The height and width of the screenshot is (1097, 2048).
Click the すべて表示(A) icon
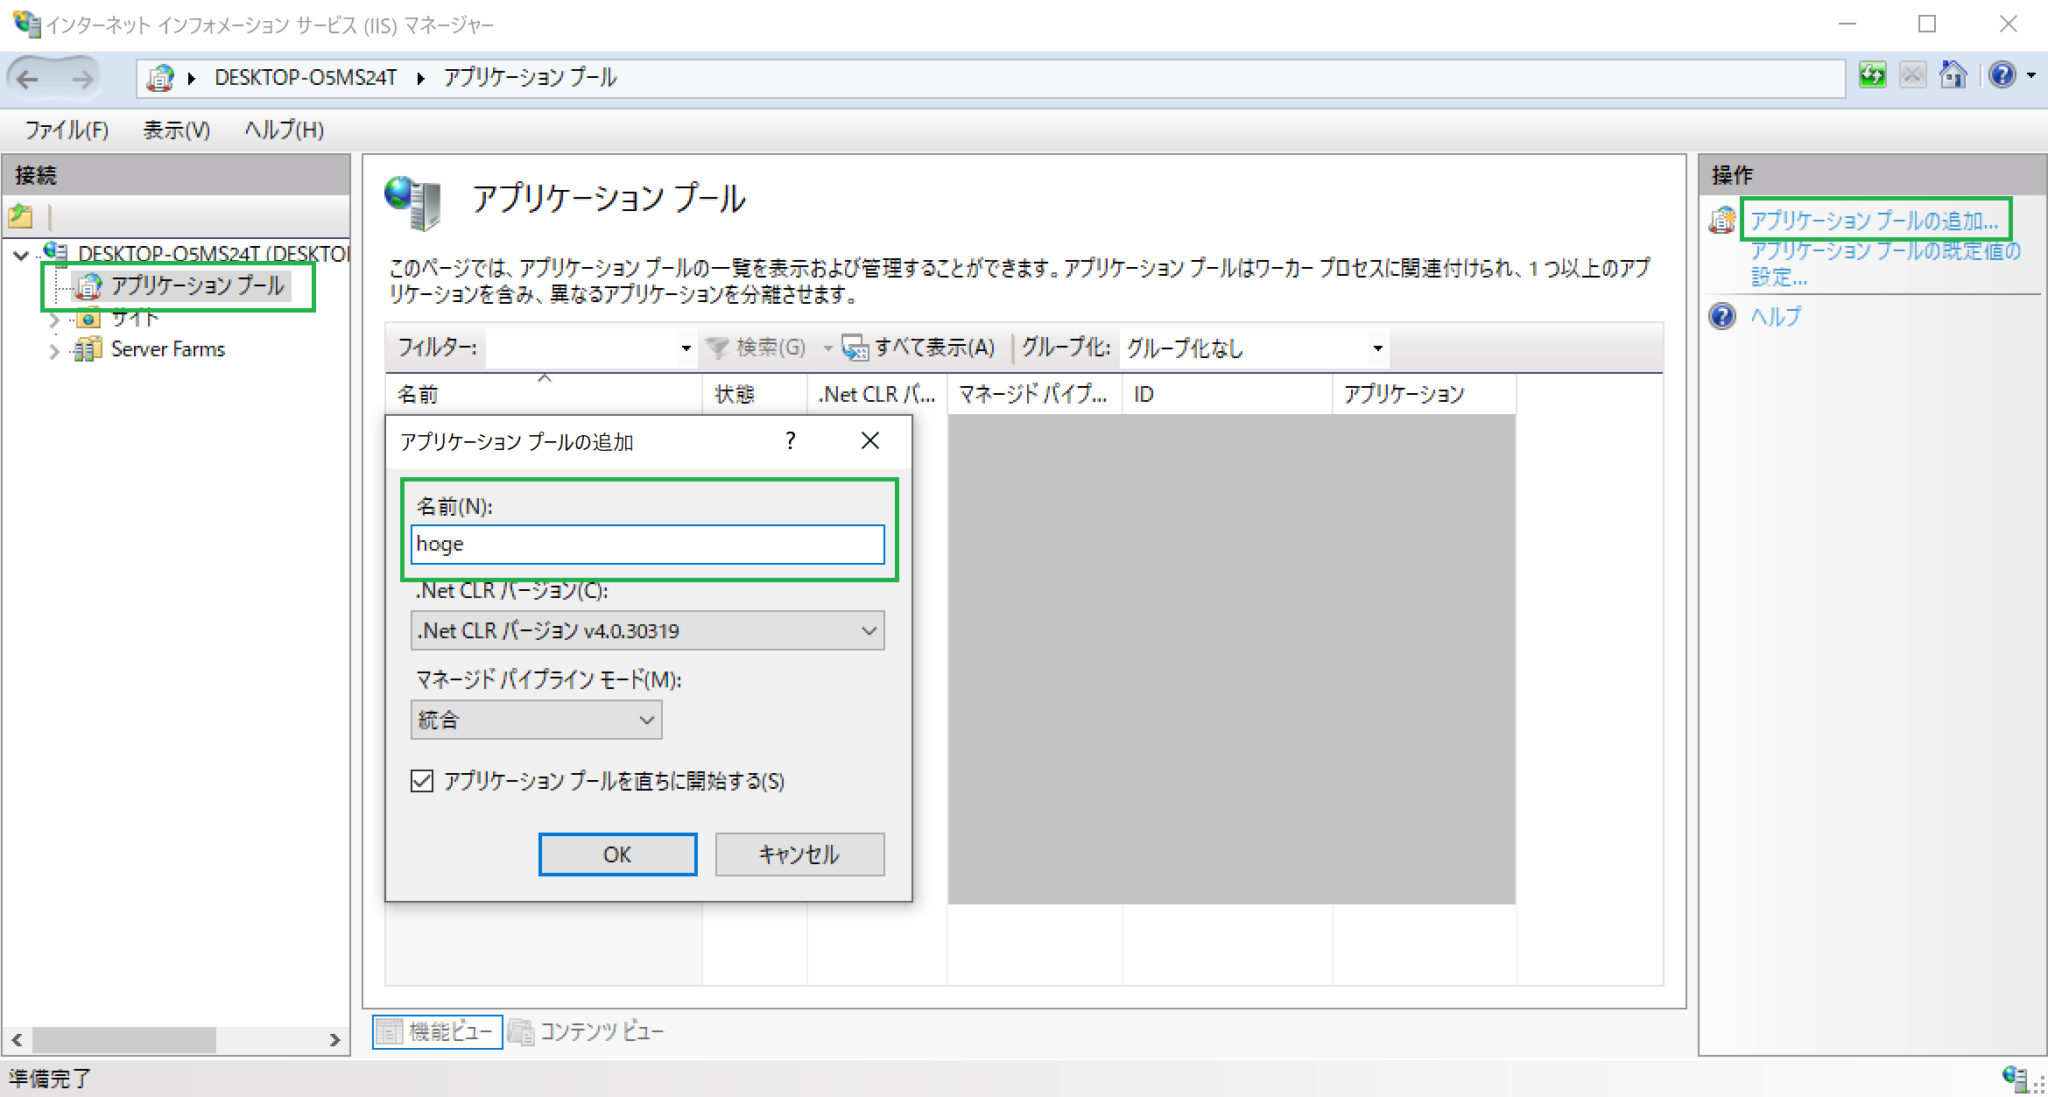pyautogui.click(x=855, y=348)
